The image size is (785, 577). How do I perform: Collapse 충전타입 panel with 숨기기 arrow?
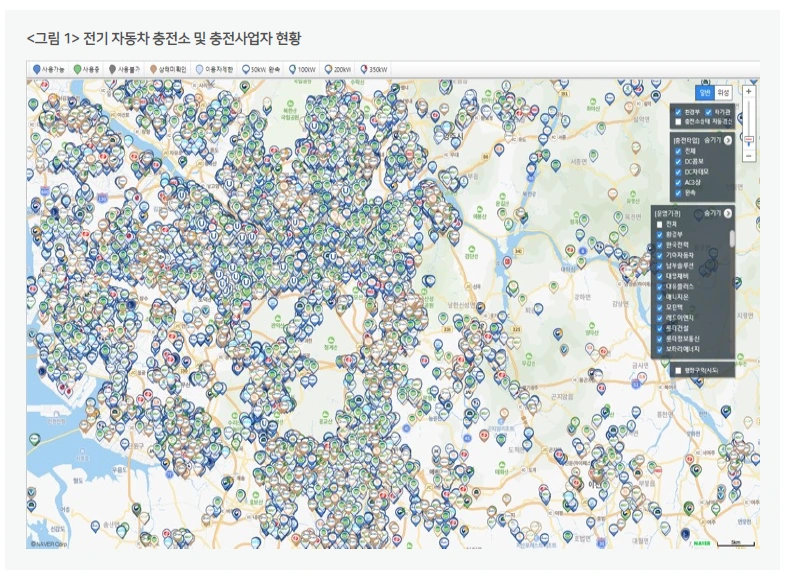[x=727, y=141]
